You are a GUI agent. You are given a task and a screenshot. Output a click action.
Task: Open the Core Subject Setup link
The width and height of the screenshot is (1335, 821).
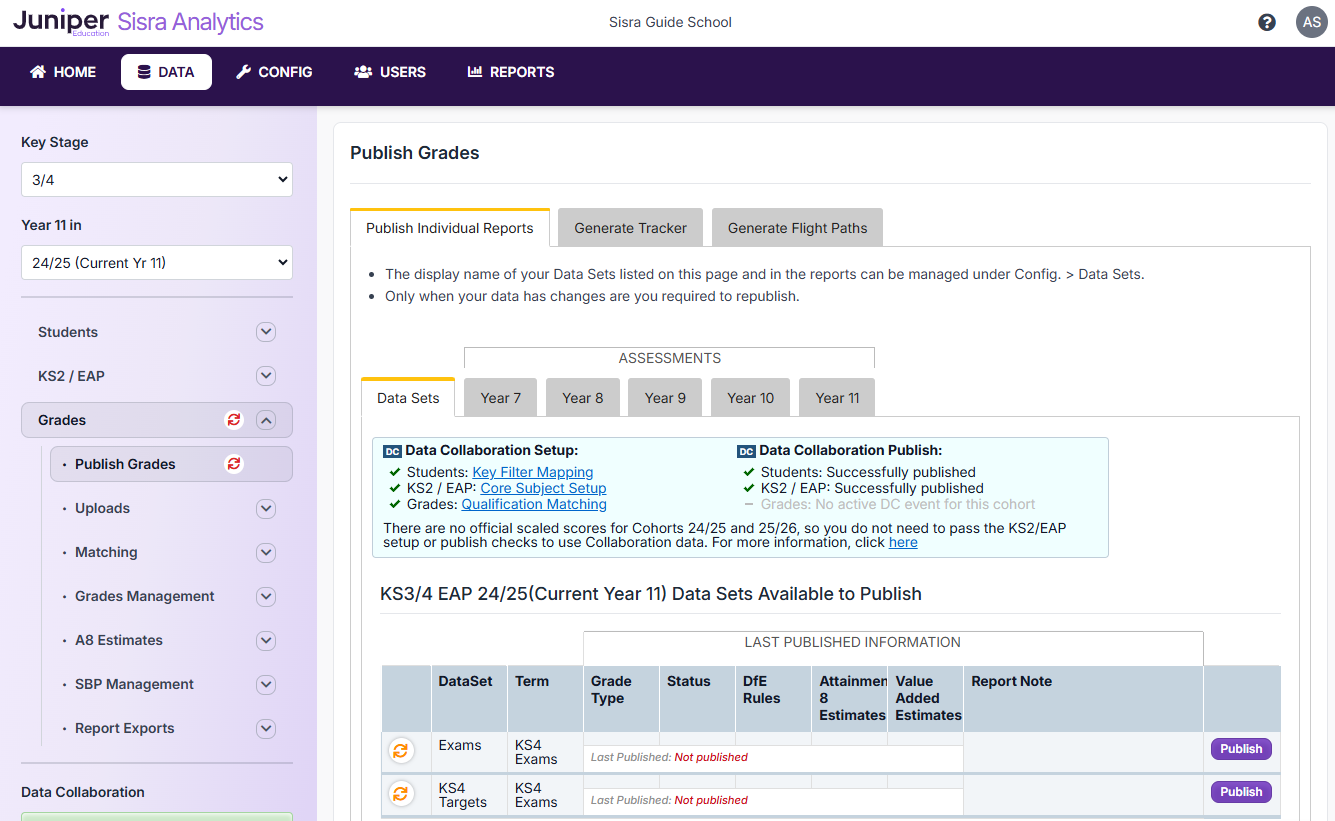tap(543, 488)
